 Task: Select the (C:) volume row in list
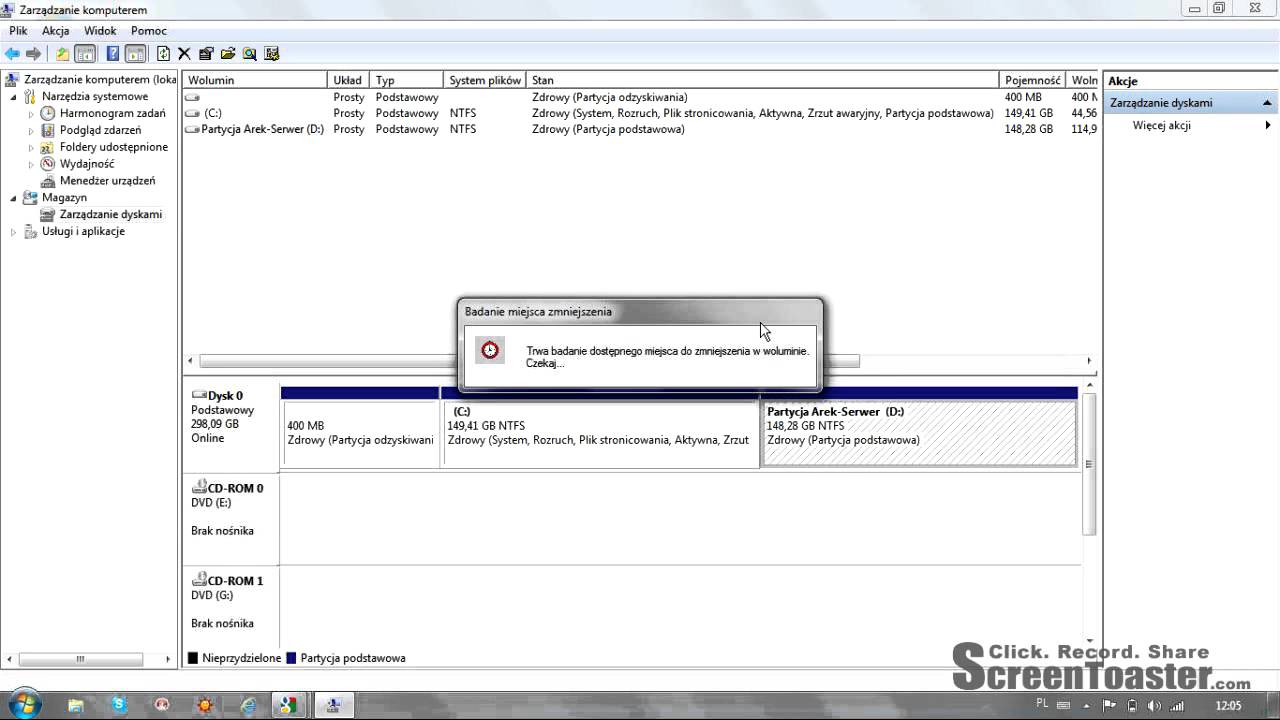640,113
